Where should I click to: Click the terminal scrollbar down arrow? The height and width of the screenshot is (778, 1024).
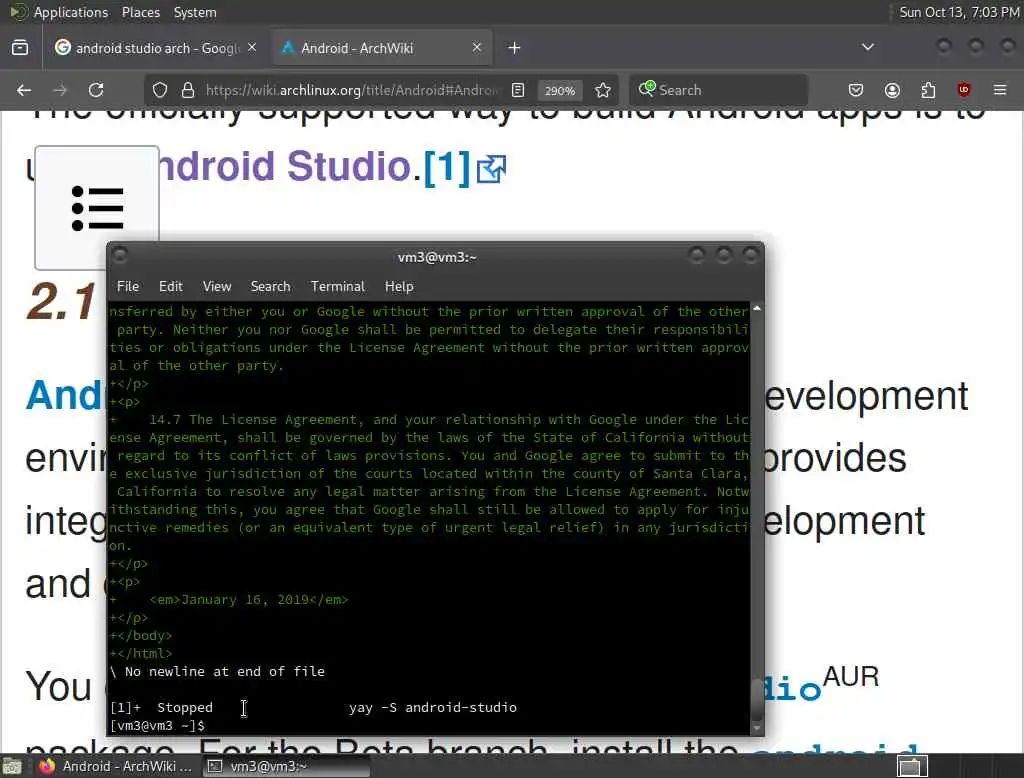point(757,728)
